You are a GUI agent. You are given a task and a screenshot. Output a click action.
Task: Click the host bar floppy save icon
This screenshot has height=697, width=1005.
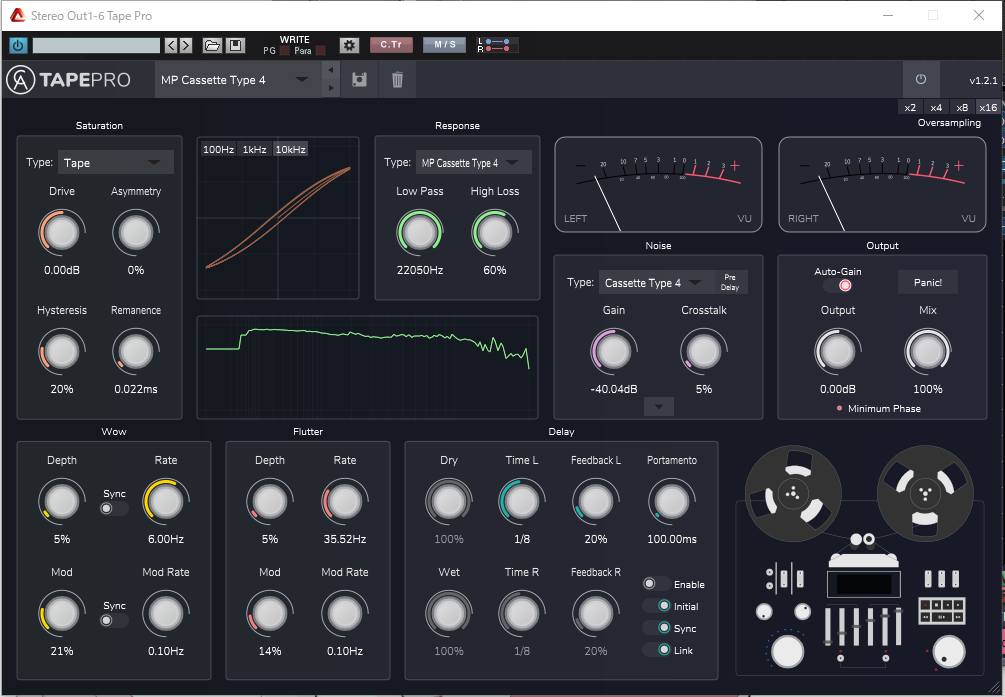tap(235, 46)
